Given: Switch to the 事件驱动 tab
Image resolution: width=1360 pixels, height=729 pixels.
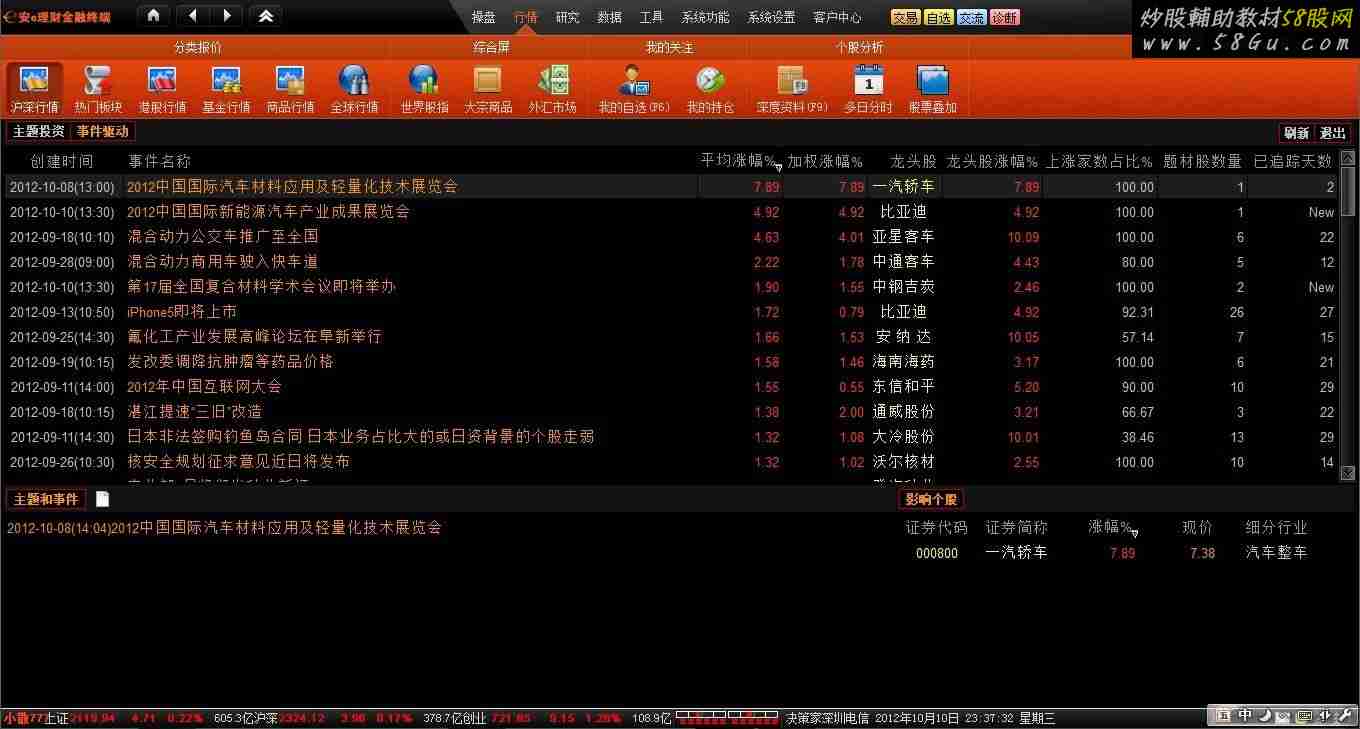Looking at the screenshot, I should coord(103,131).
